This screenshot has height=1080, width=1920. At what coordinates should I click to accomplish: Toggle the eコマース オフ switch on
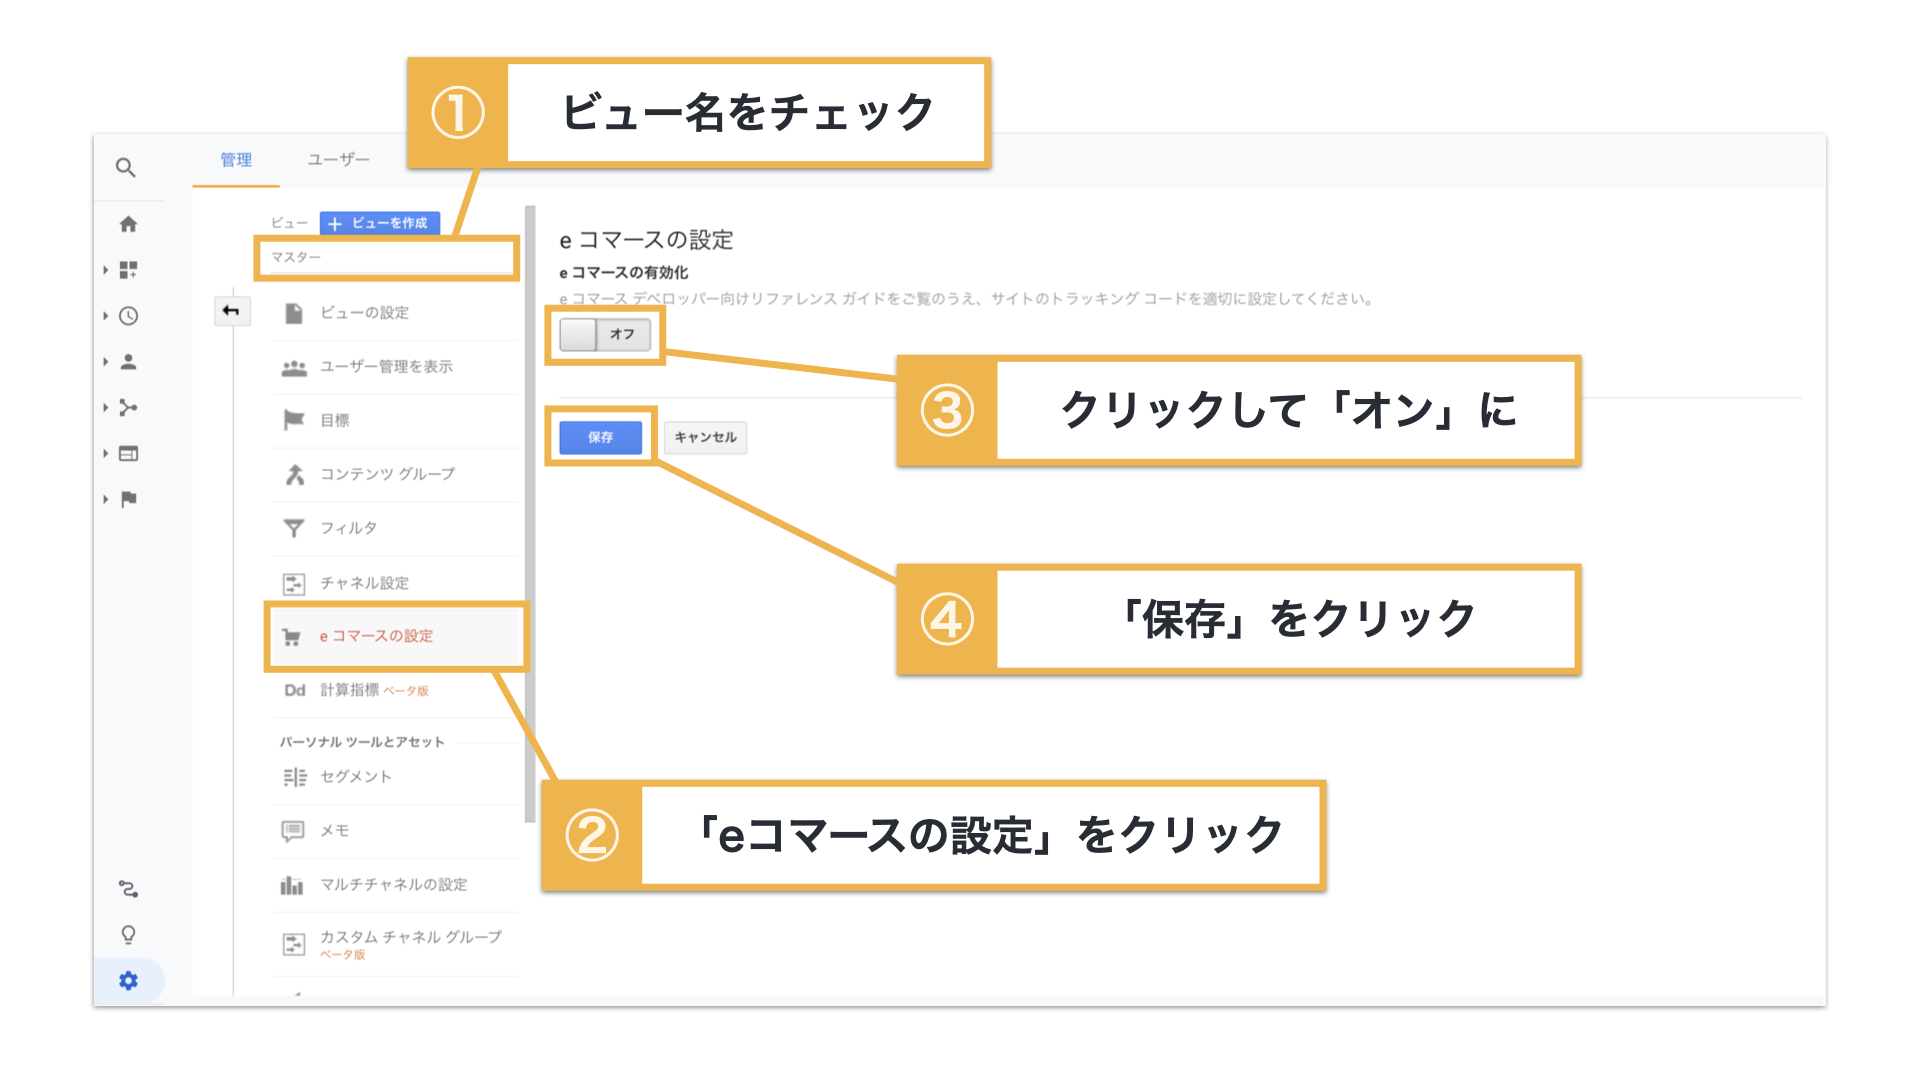coord(605,334)
